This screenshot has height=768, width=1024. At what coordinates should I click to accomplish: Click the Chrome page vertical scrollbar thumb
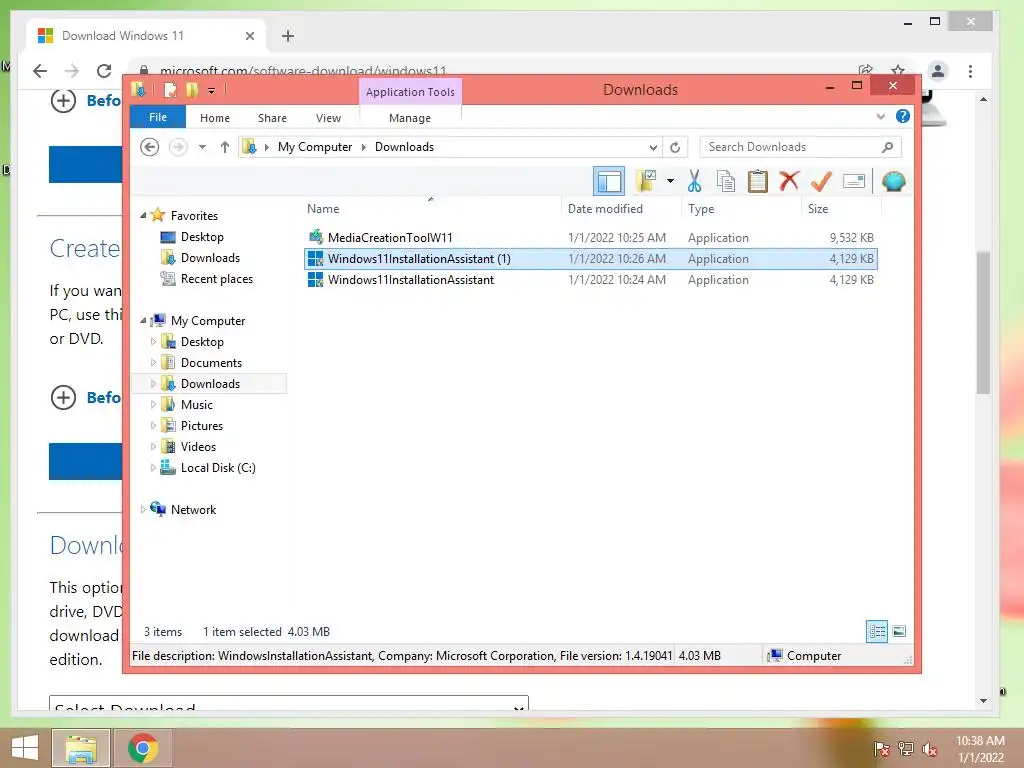[x=984, y=323]
